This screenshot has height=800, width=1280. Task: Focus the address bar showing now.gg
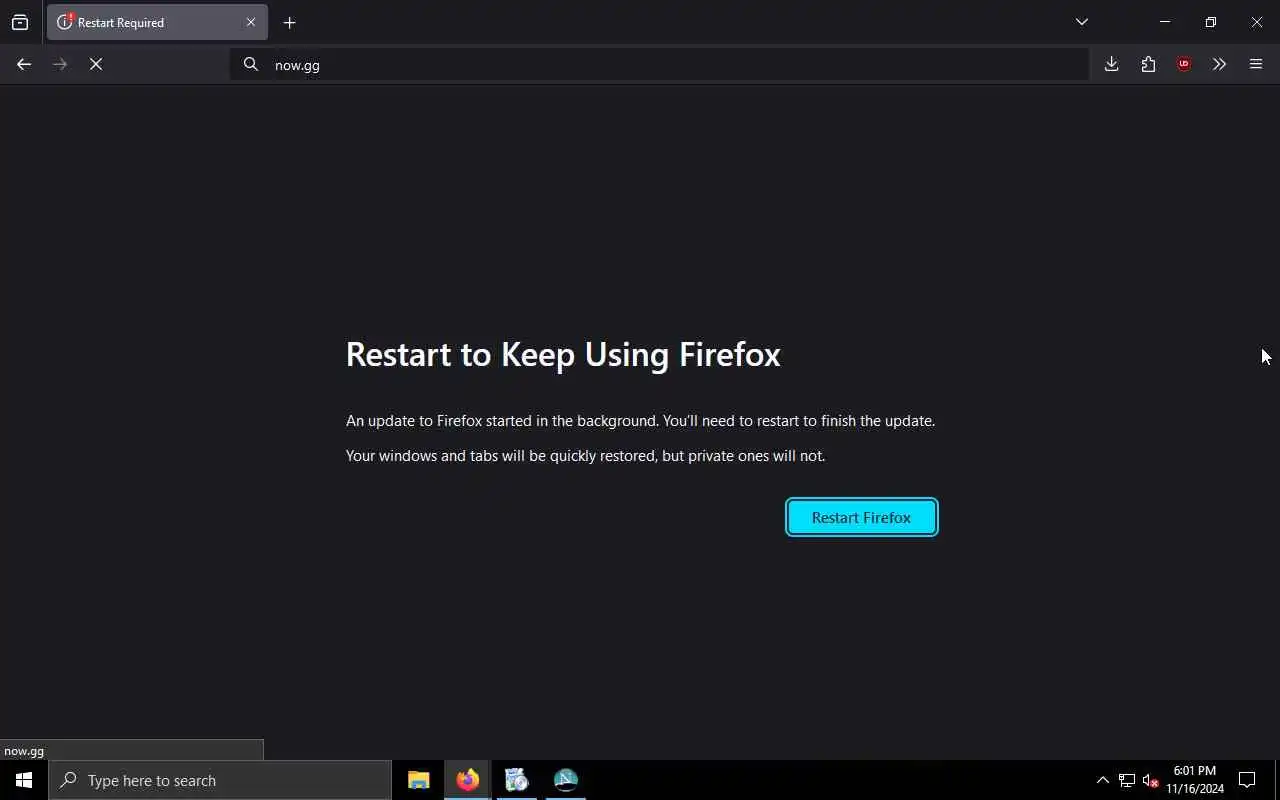[660, 64]
